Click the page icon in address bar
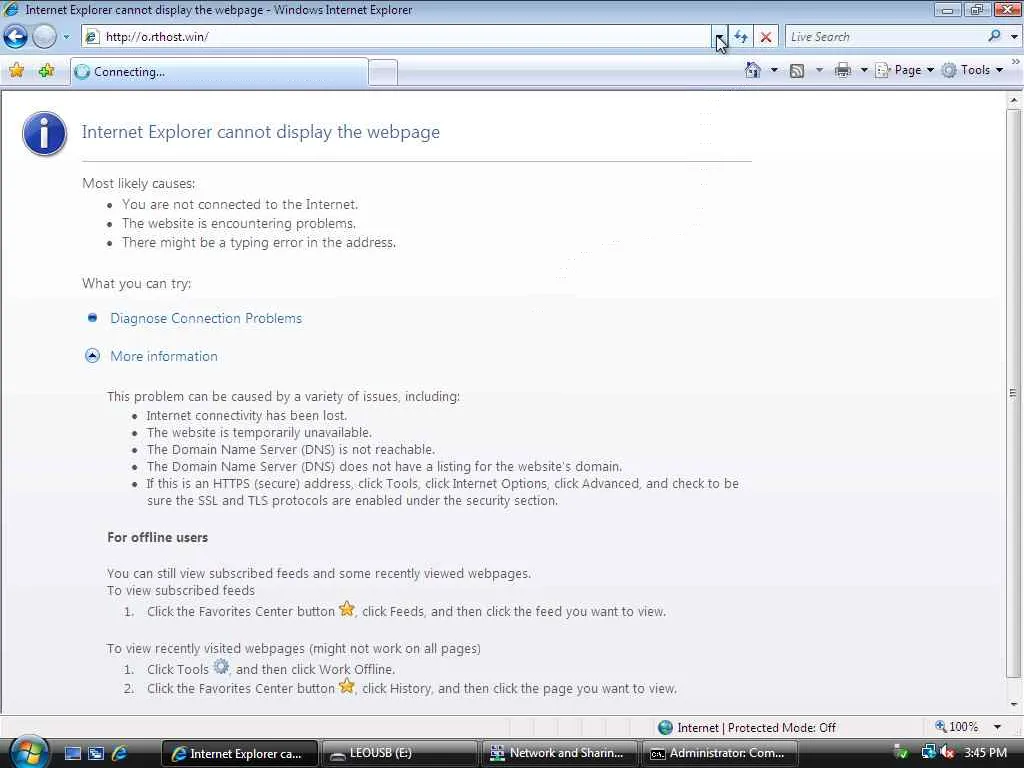The width and height of the screenshot is (1024, 768). pos(93,37)
